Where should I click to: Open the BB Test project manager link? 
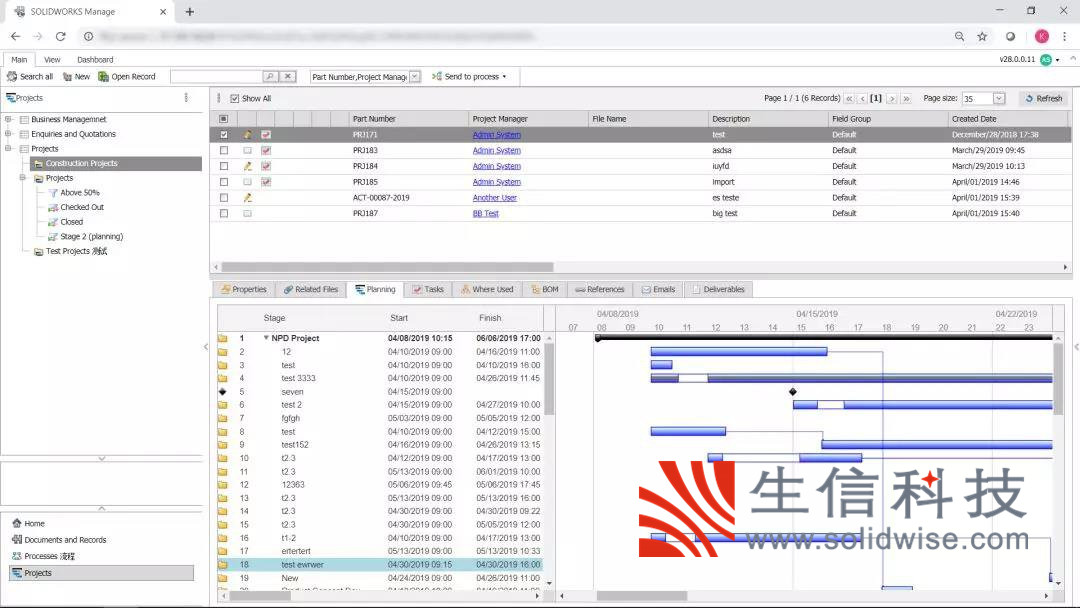pyautogui.click(x=486, y=213)
